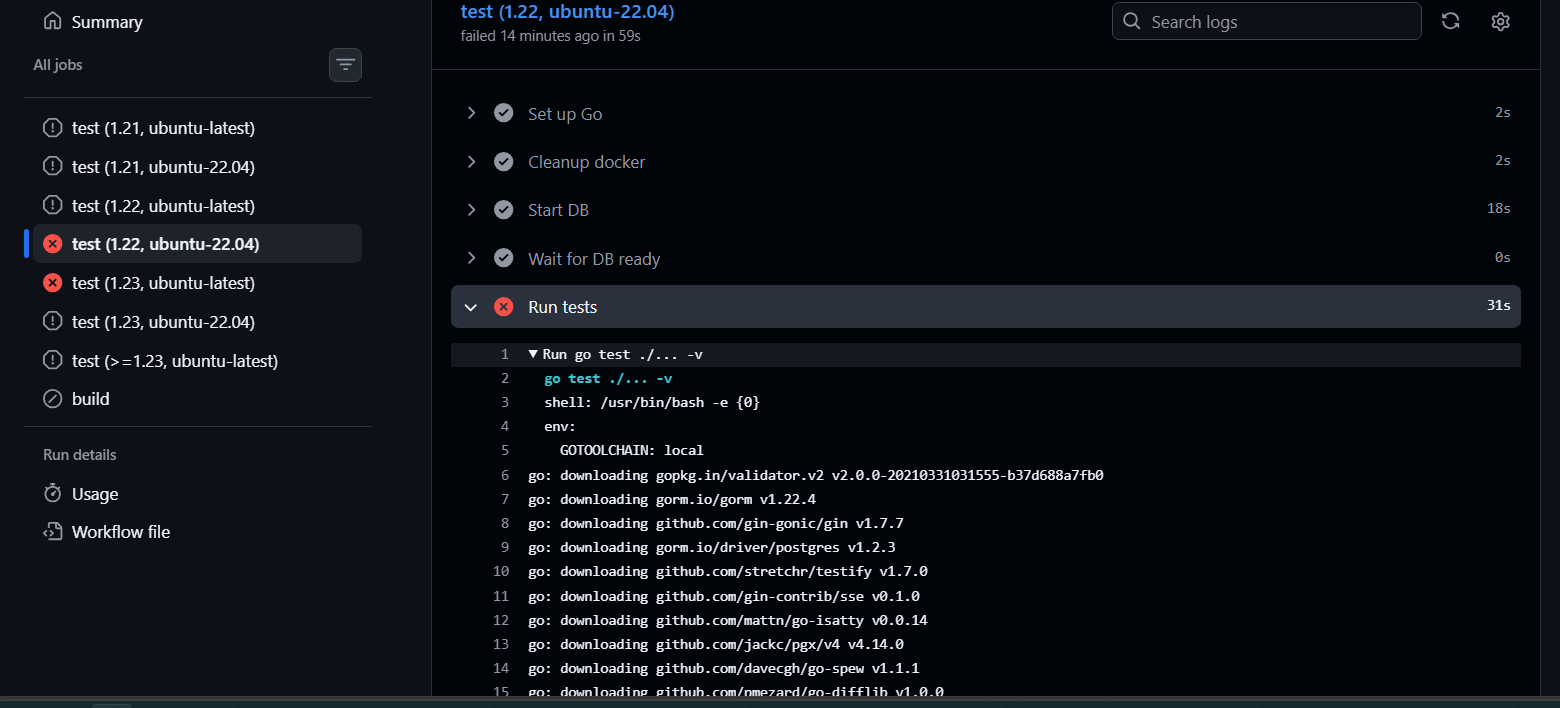Click log line downloading github.com/gin-gonic/gin v1.7.7
Viewport: 1560px width, 708px height.
[716, 523]
